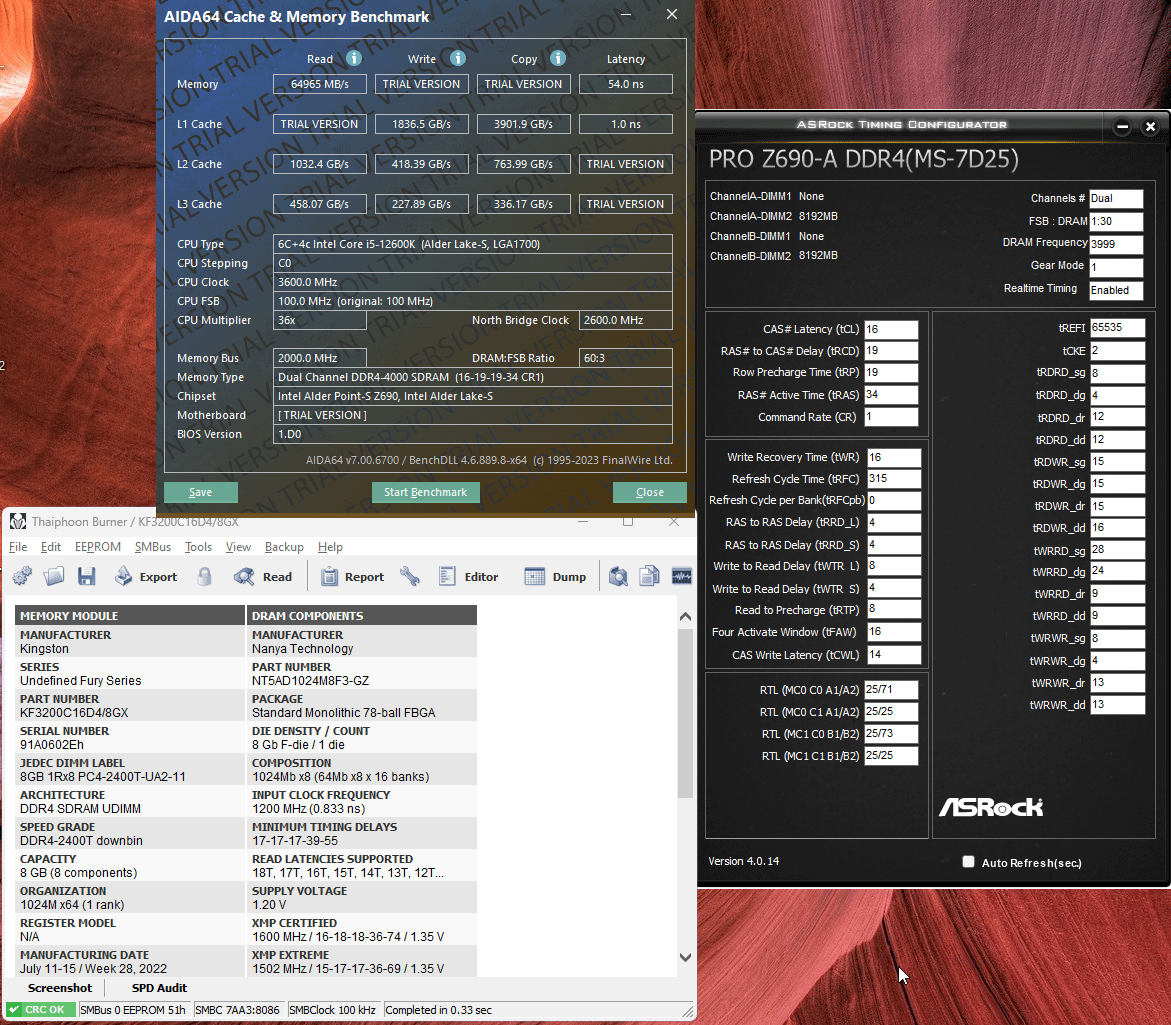
Task: Click the CAS Write Latency (tCWL) field
Action: click(894, 655)
